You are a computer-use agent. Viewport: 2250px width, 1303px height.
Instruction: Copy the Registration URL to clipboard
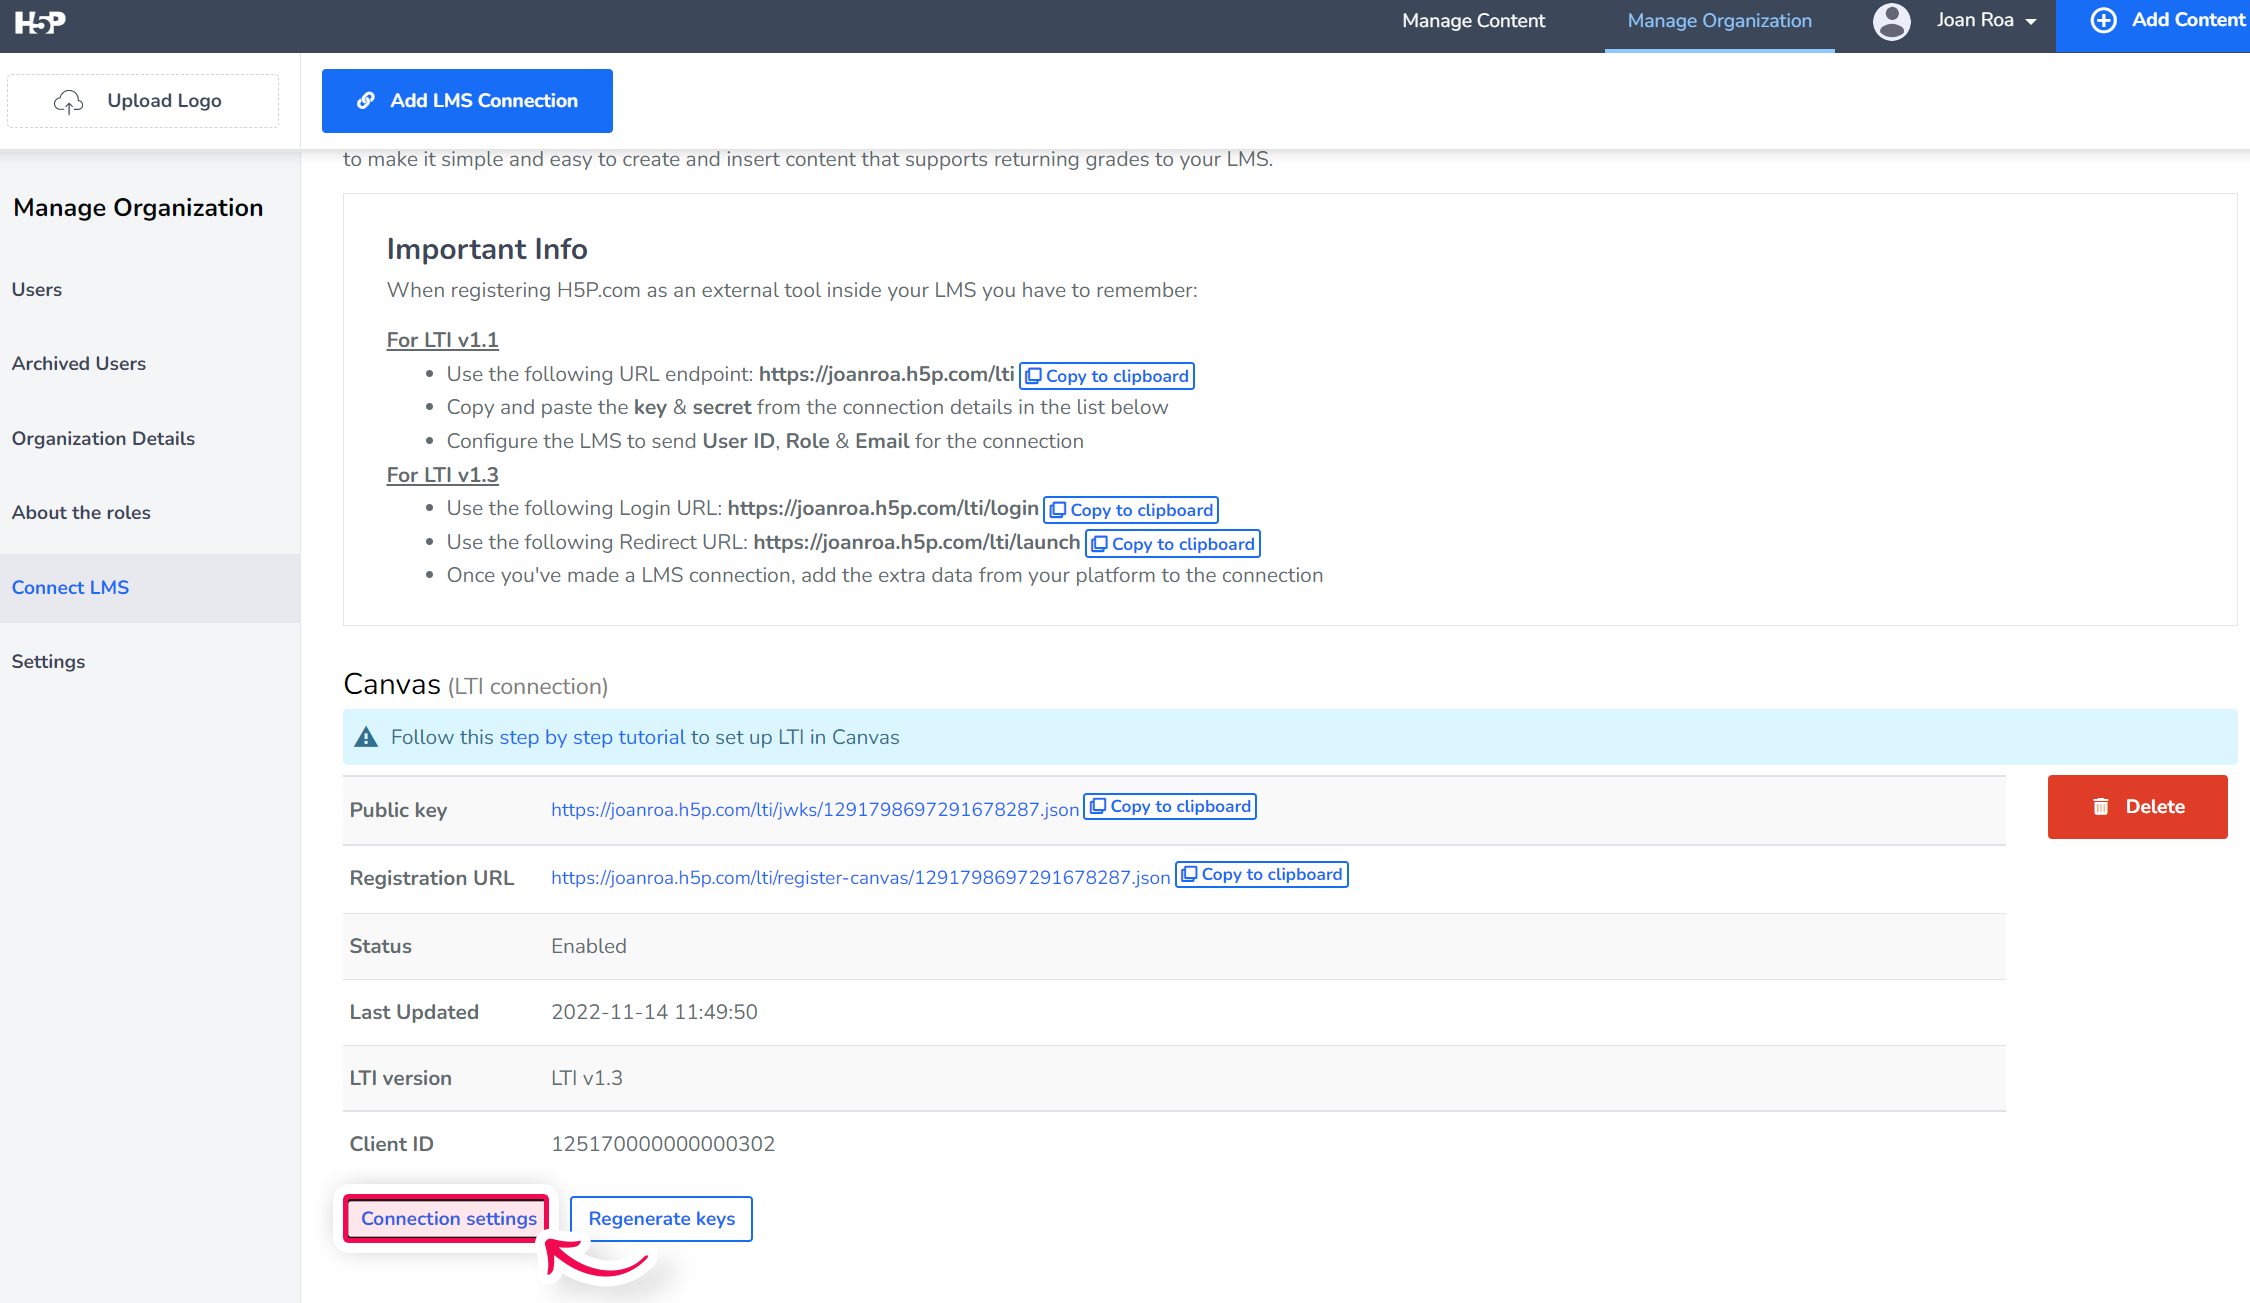coord(1262,874)
